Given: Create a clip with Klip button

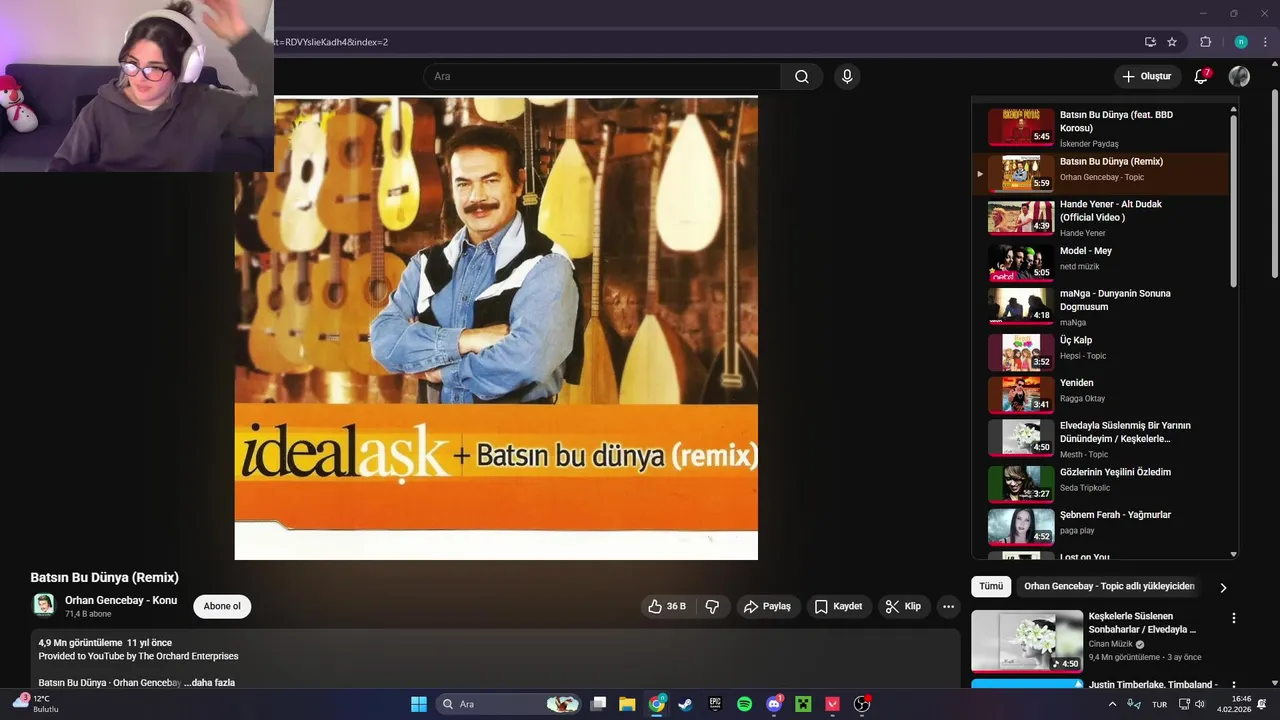Looking at the screenshot, I should tap(903, 606).
